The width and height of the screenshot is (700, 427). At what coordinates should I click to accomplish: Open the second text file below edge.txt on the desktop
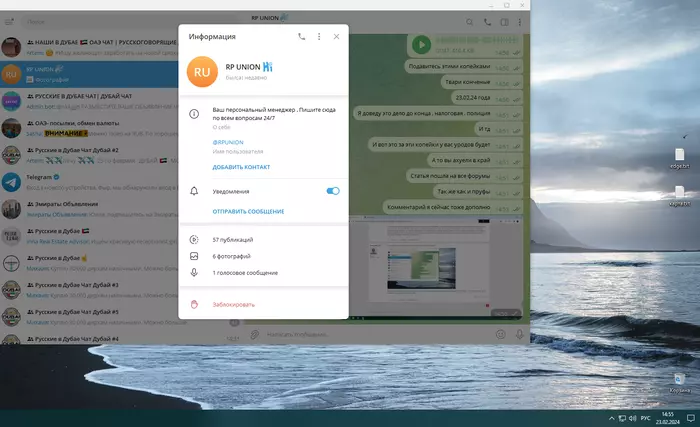(x=679, y=197)
